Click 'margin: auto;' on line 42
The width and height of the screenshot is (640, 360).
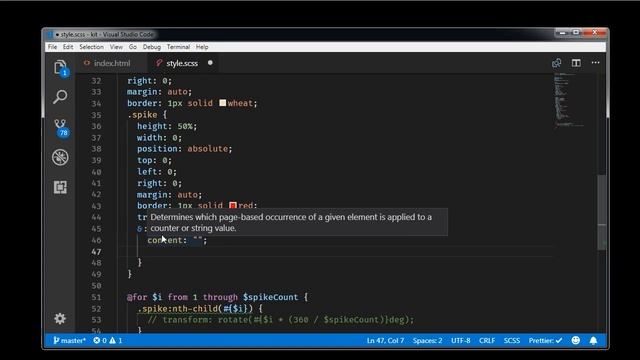[x=169, y=194]
